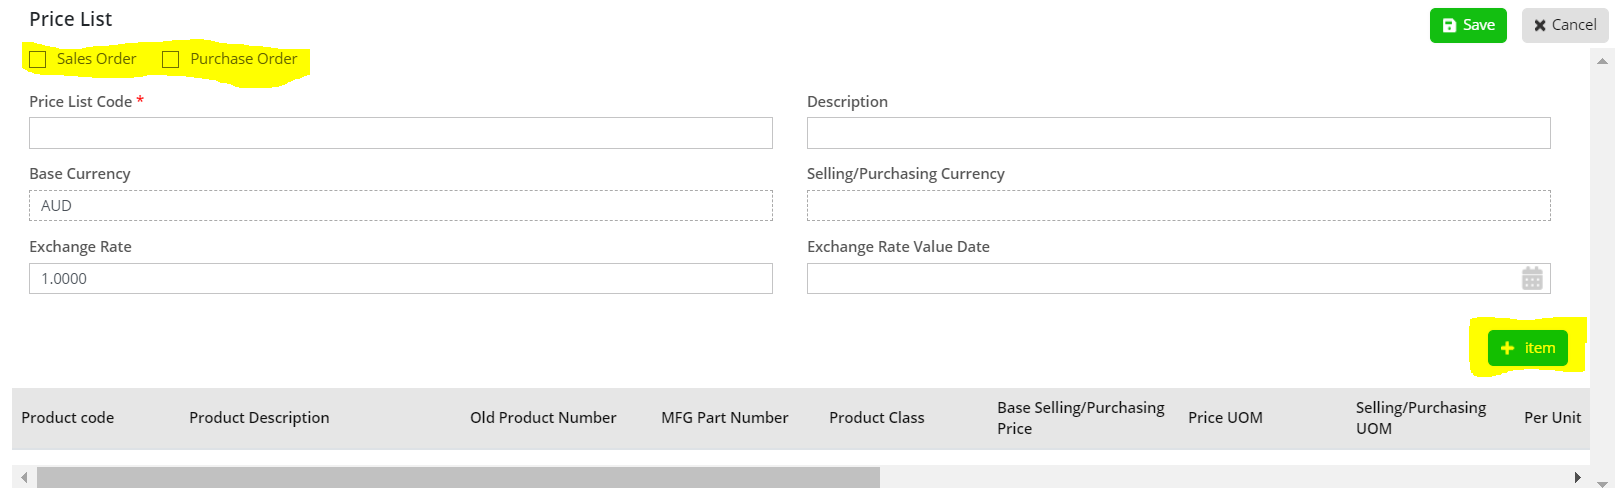Click the horizontal scrollbar thumb
The image size is (1618, 488).
tap(458, 478)
